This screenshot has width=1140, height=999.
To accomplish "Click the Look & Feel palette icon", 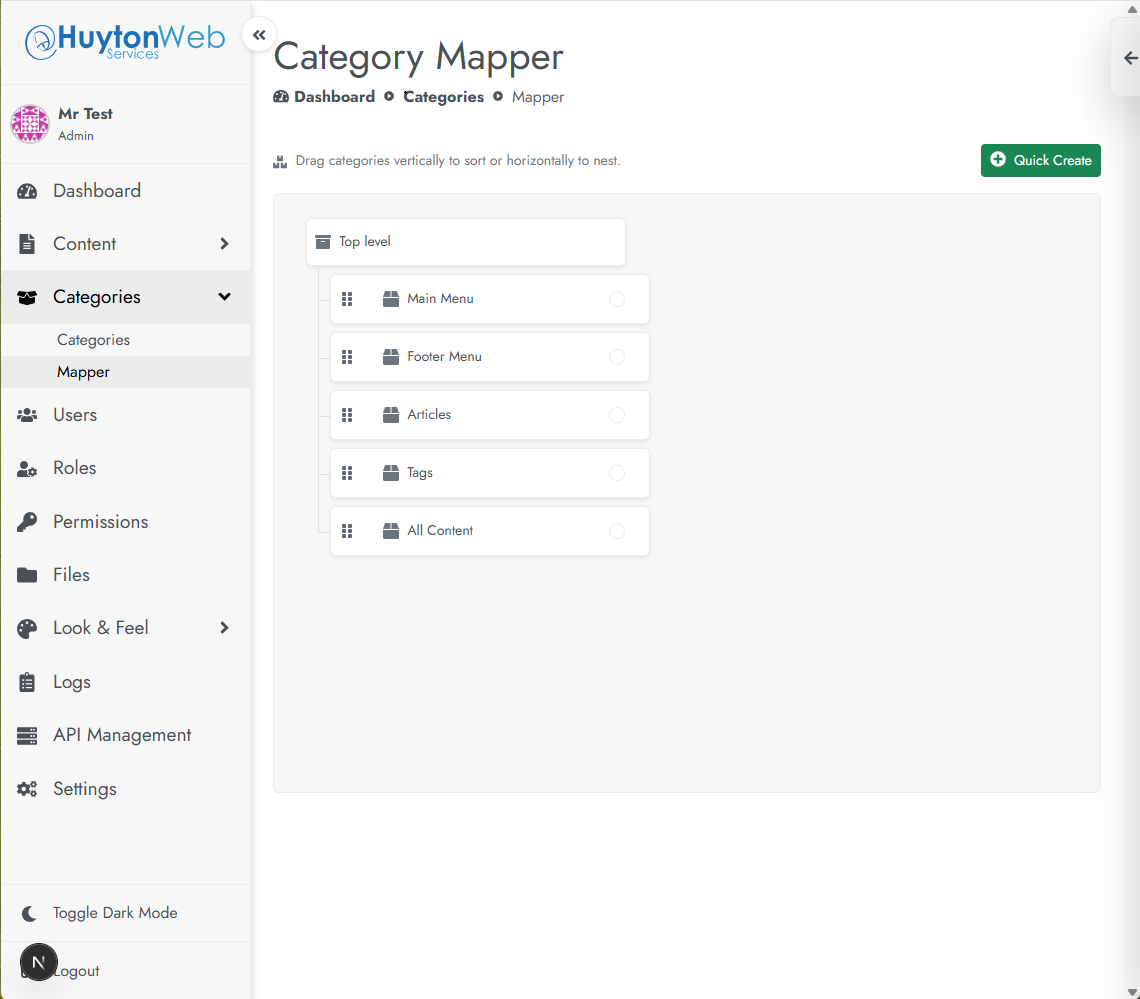I will pos(27,628).
